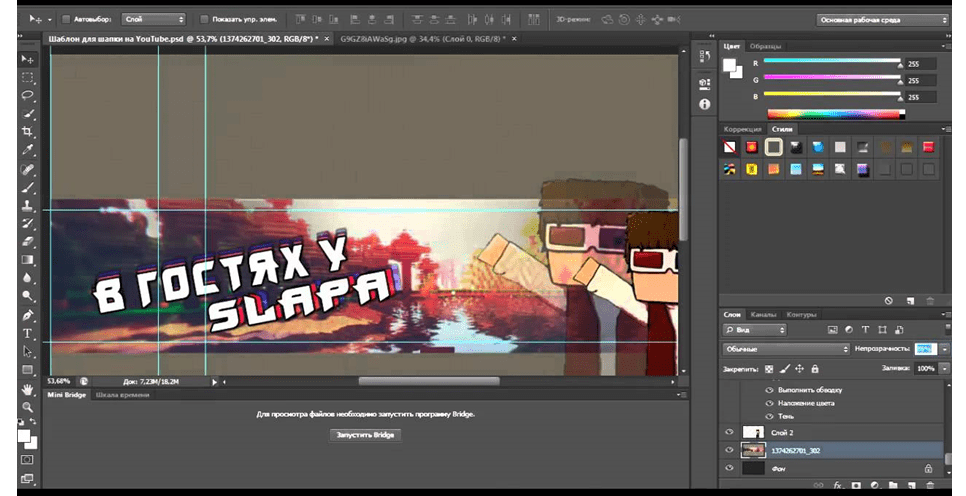Select the History Brush tool
Viewport: 966px width, 496px height.
(27, 224)
